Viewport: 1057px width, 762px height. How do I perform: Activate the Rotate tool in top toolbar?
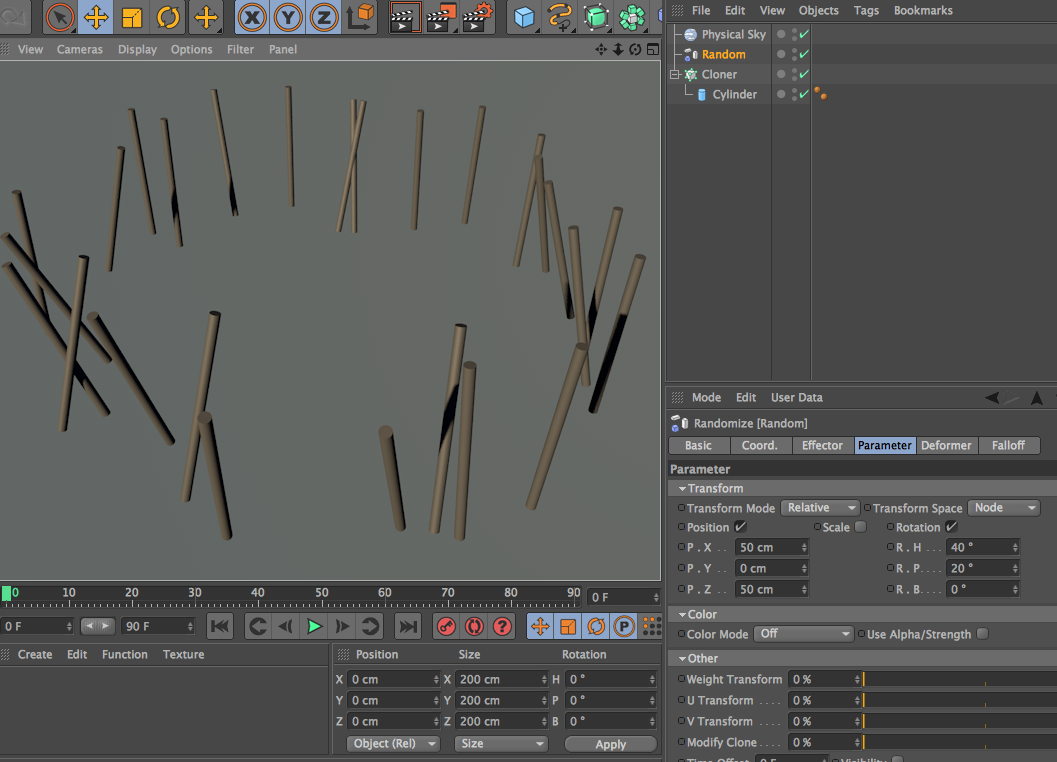(167, 17)
